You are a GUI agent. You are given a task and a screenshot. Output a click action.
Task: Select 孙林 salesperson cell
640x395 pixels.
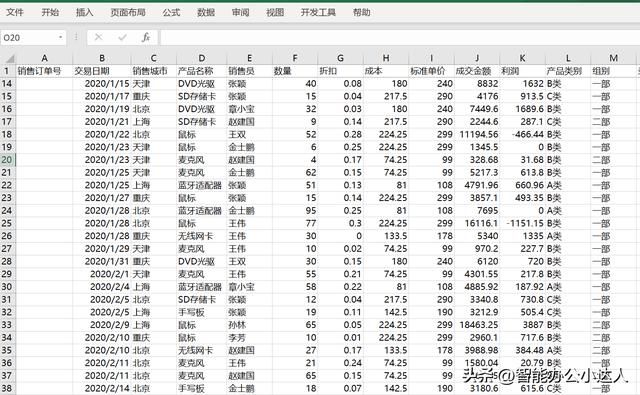pyautogui.click(x=249, y=325)
